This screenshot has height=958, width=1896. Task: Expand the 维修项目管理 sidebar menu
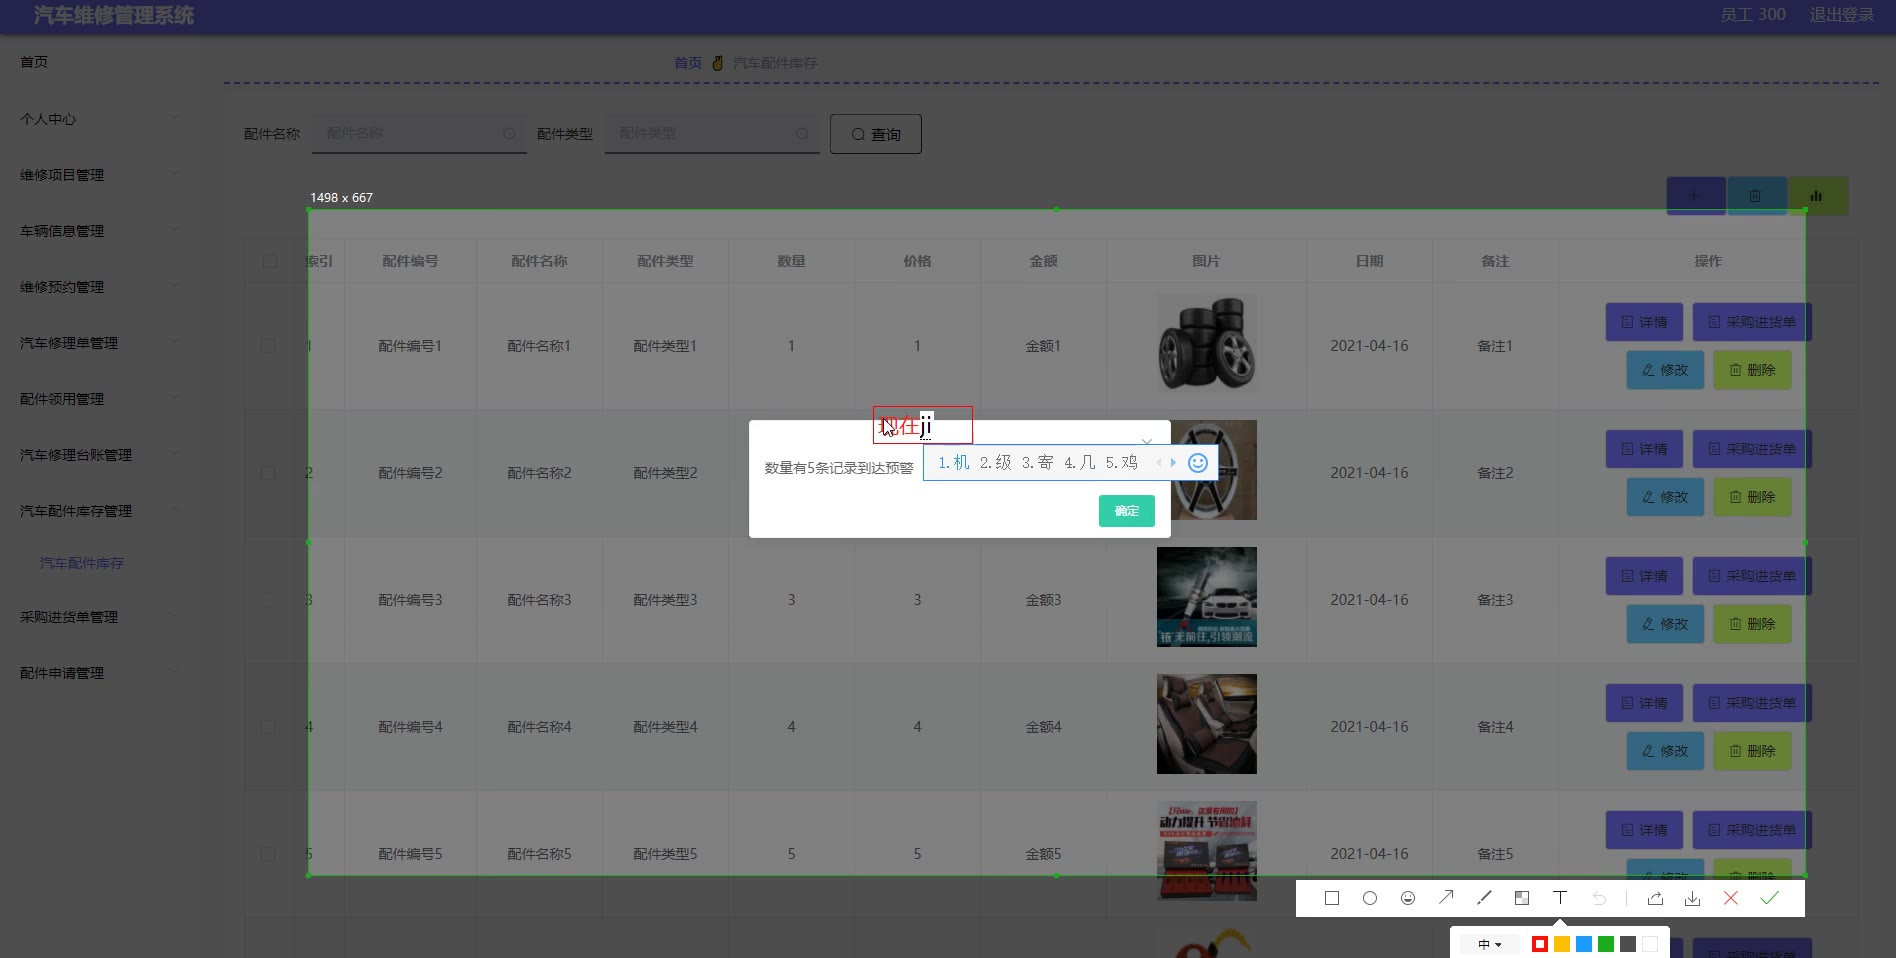[62, 175]
